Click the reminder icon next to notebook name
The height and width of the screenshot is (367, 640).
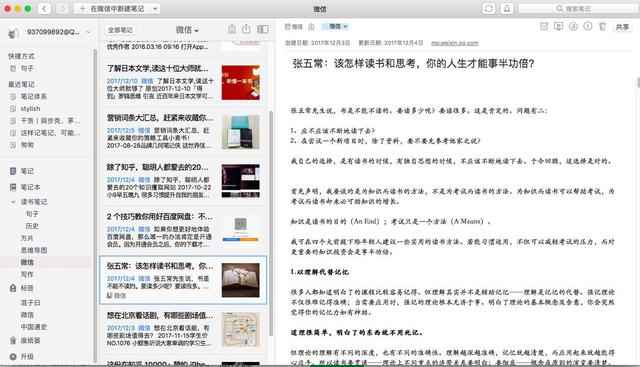click(311, 27)
